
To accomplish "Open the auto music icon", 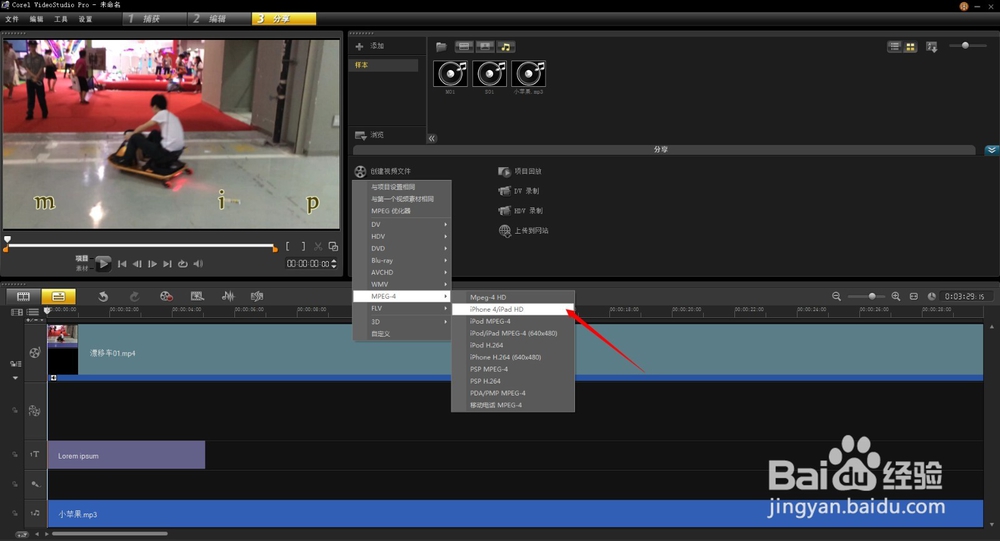I will (257, 296).
